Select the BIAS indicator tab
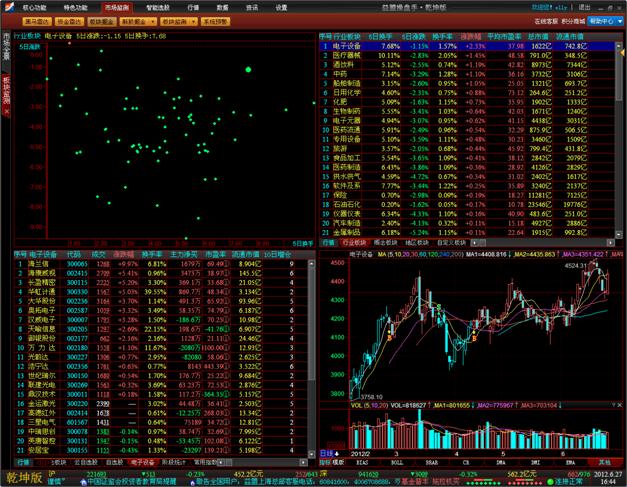627x487 pixels. point(362,463)
